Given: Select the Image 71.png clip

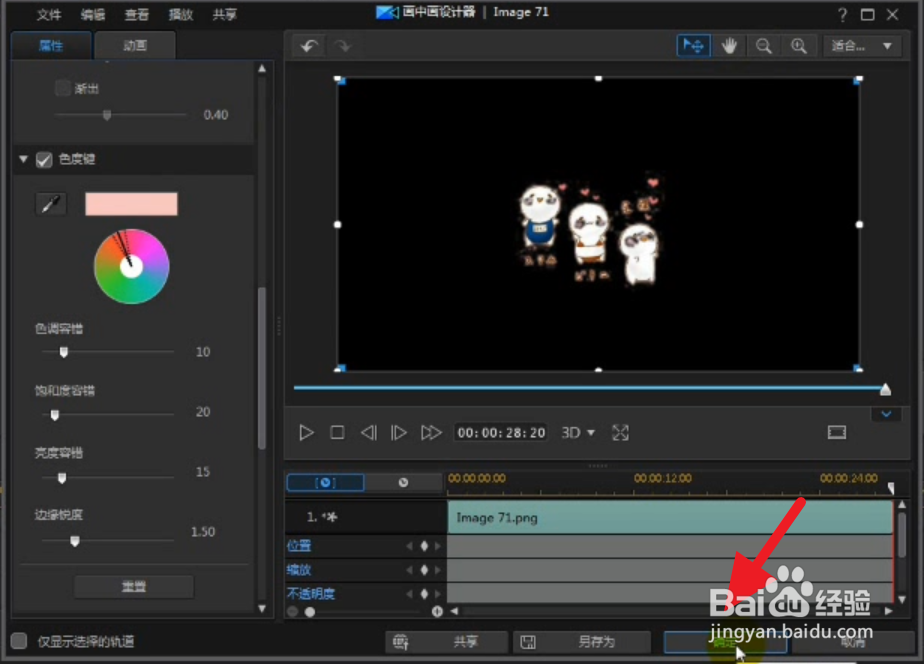Looking at the screenshot, I should (x=670, y=517).
